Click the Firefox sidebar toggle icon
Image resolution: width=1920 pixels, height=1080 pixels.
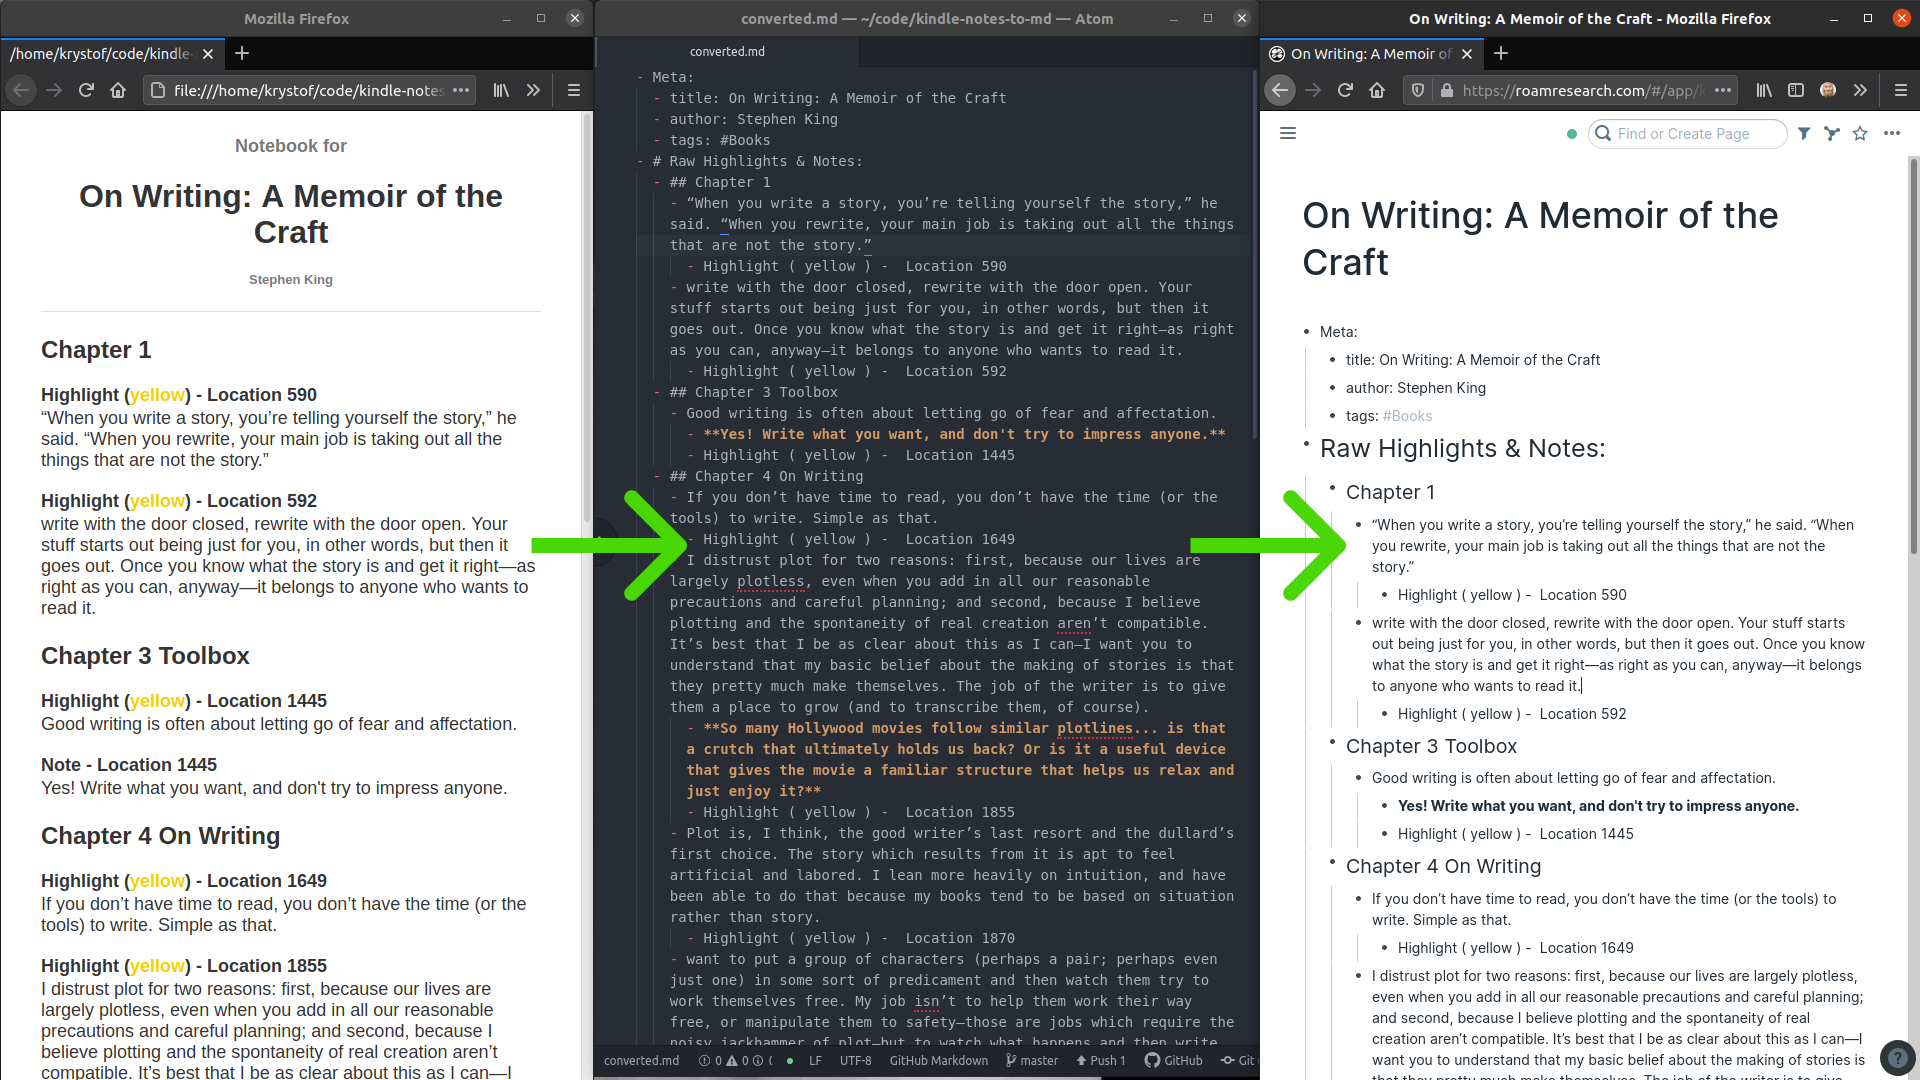(1796, 90)
